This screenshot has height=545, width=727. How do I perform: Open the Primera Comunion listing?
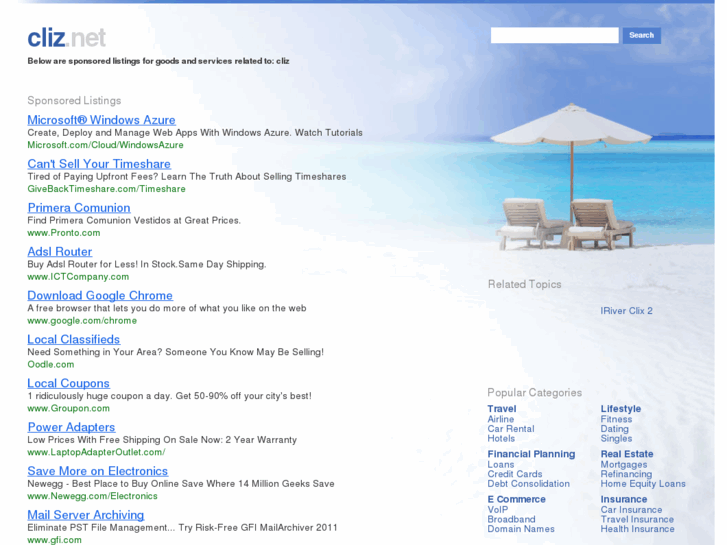coord(79,208)
